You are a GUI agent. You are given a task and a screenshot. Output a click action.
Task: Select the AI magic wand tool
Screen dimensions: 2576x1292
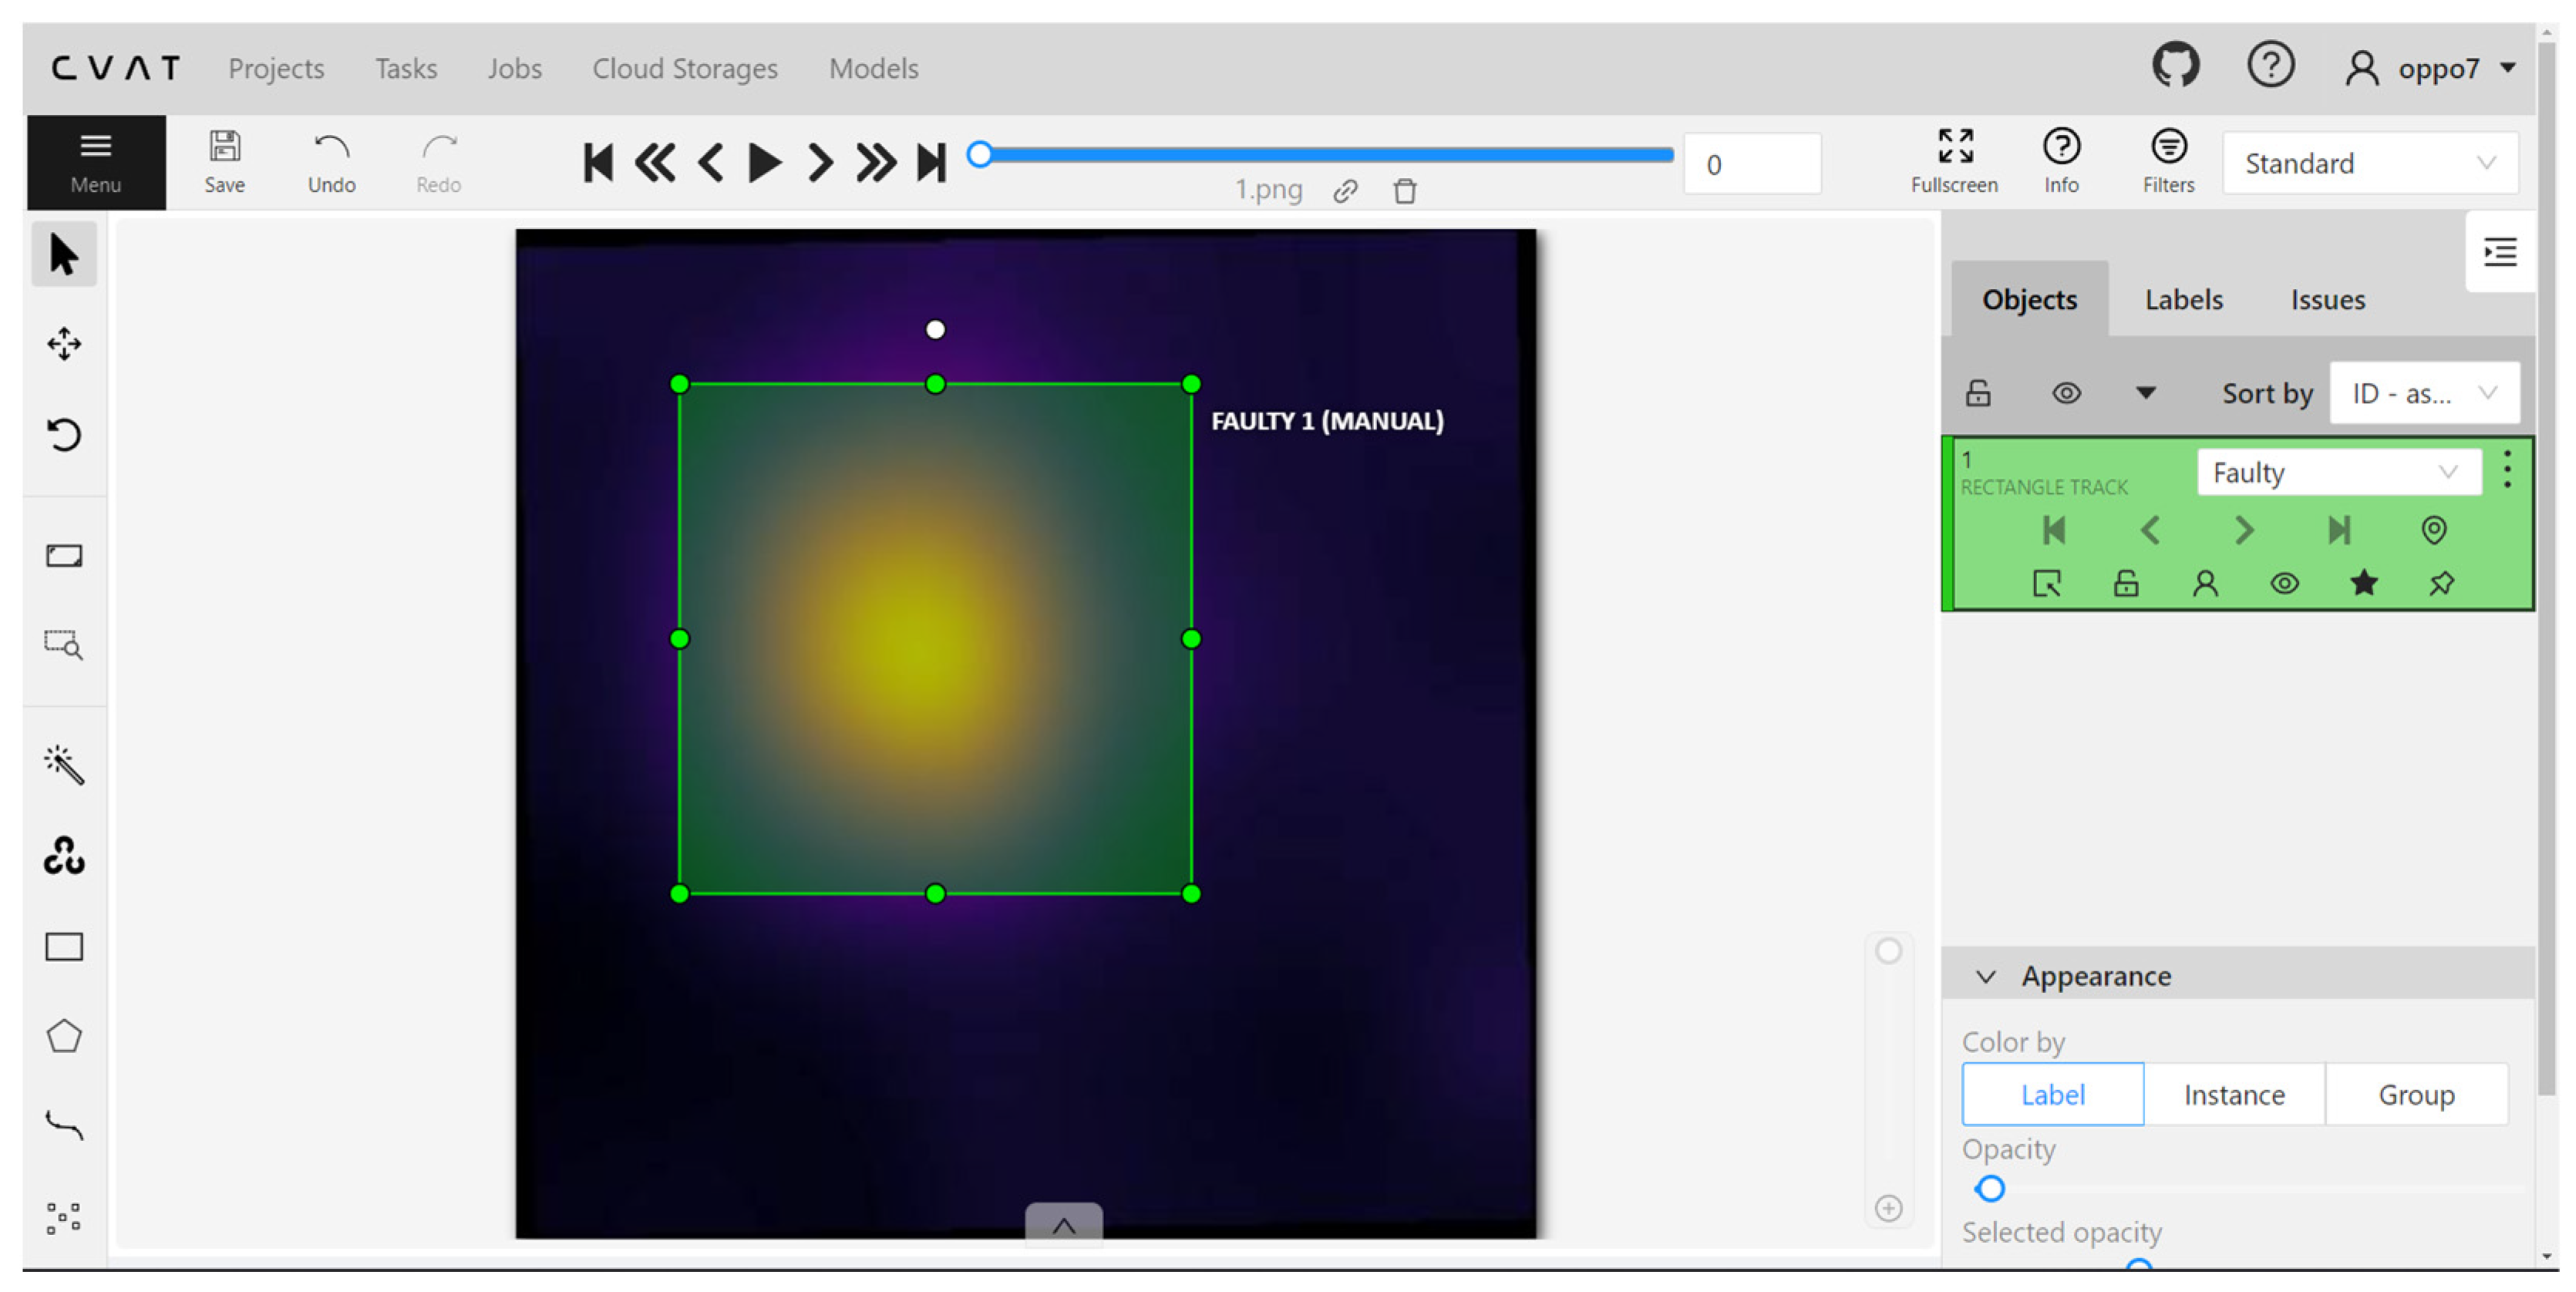pyautogui.click(x=64, y=765)
